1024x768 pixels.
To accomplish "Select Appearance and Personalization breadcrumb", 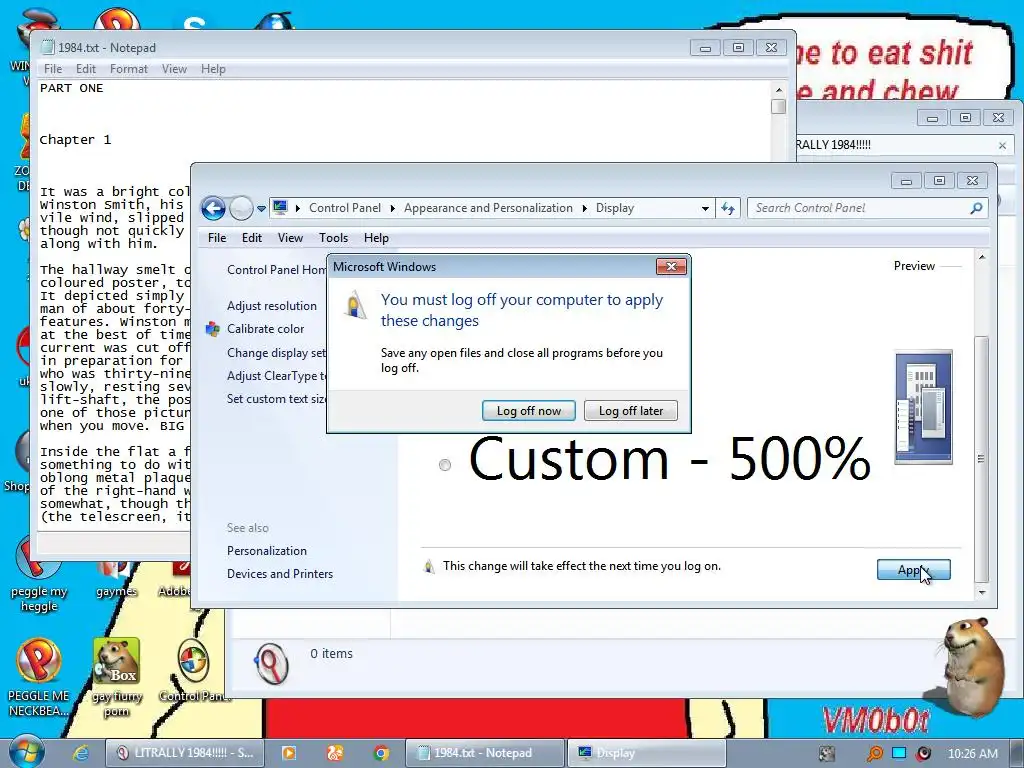I will tap(488, 208).
